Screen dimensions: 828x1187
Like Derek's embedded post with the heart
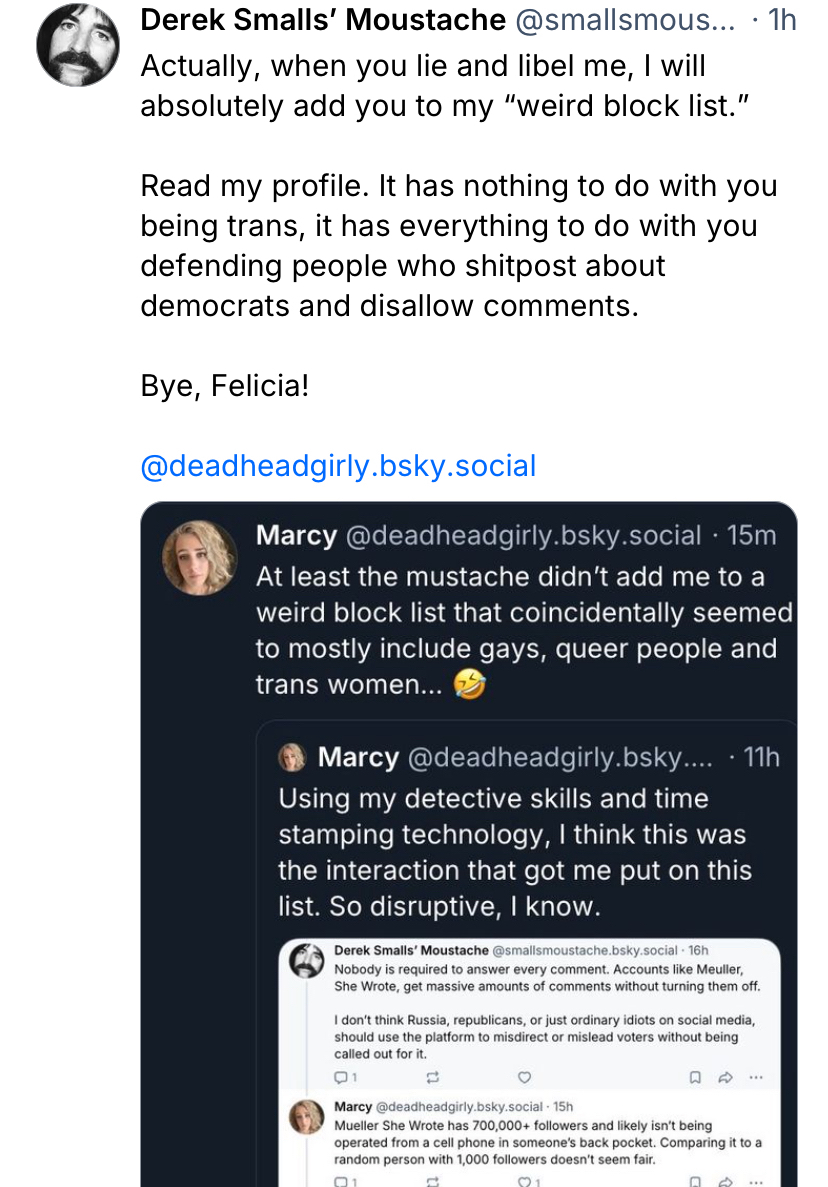[x=524, y=1078]
